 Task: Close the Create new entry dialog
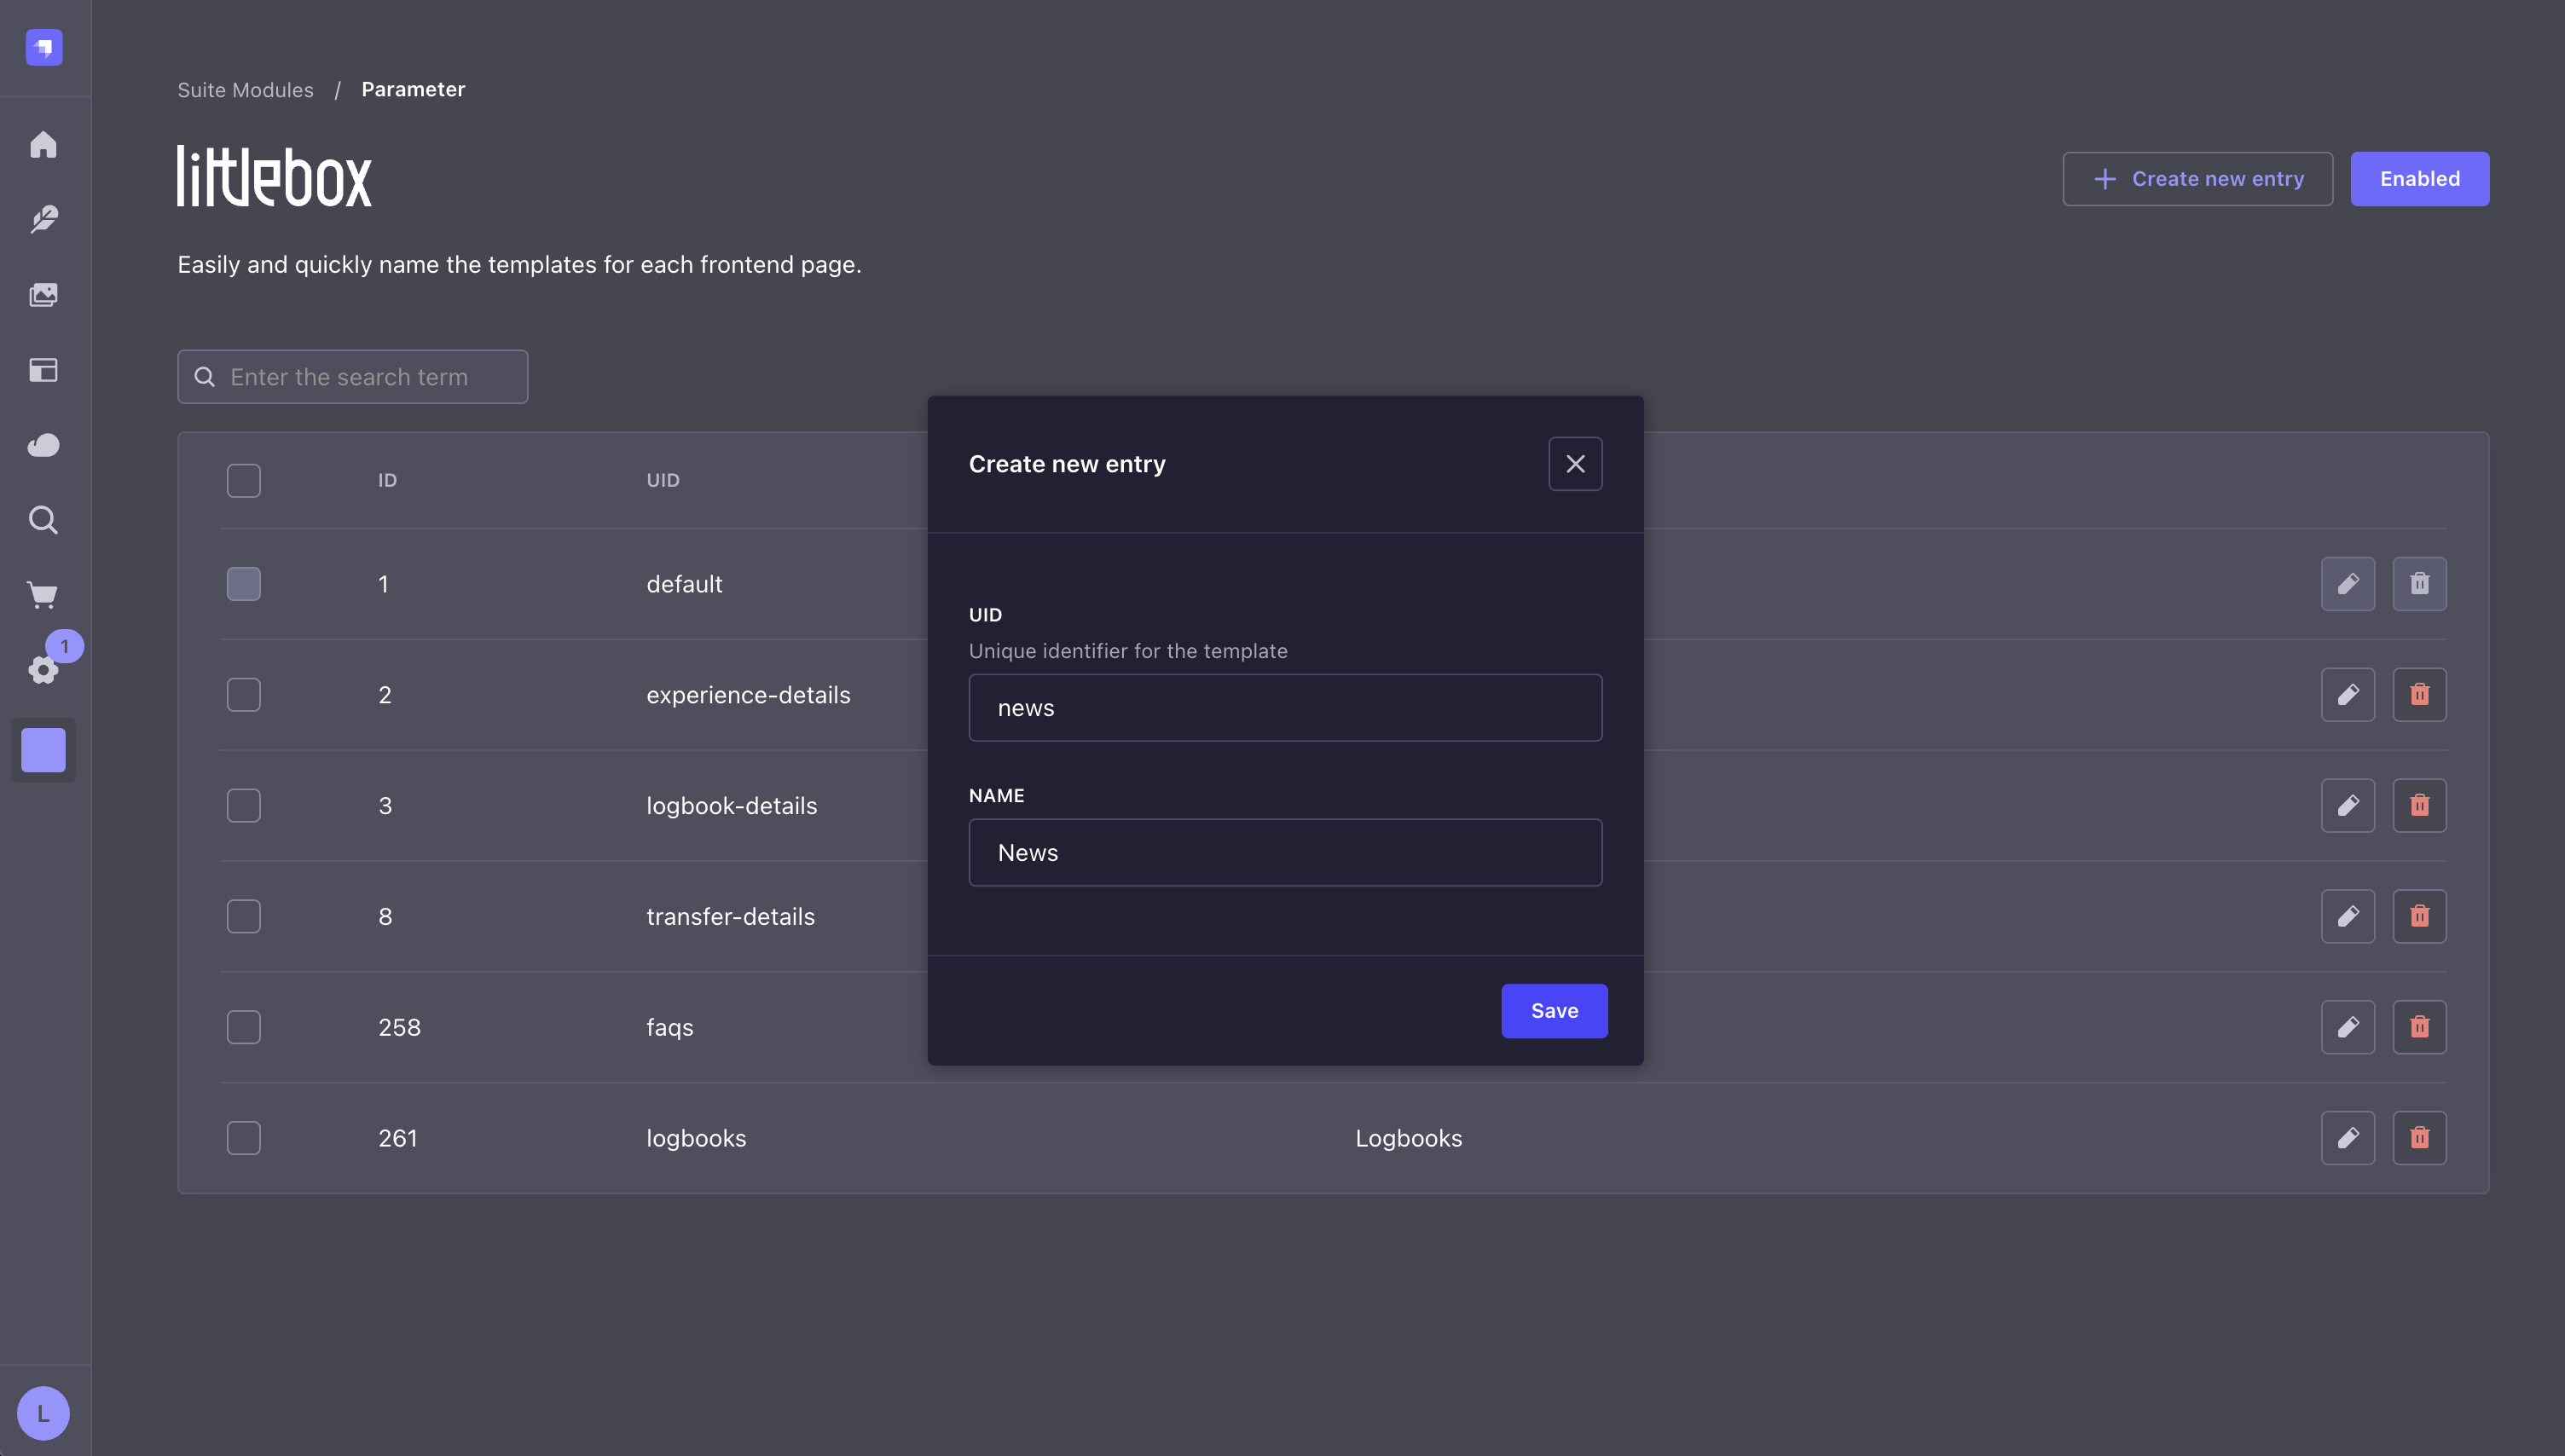click(x=1575, y=464)
